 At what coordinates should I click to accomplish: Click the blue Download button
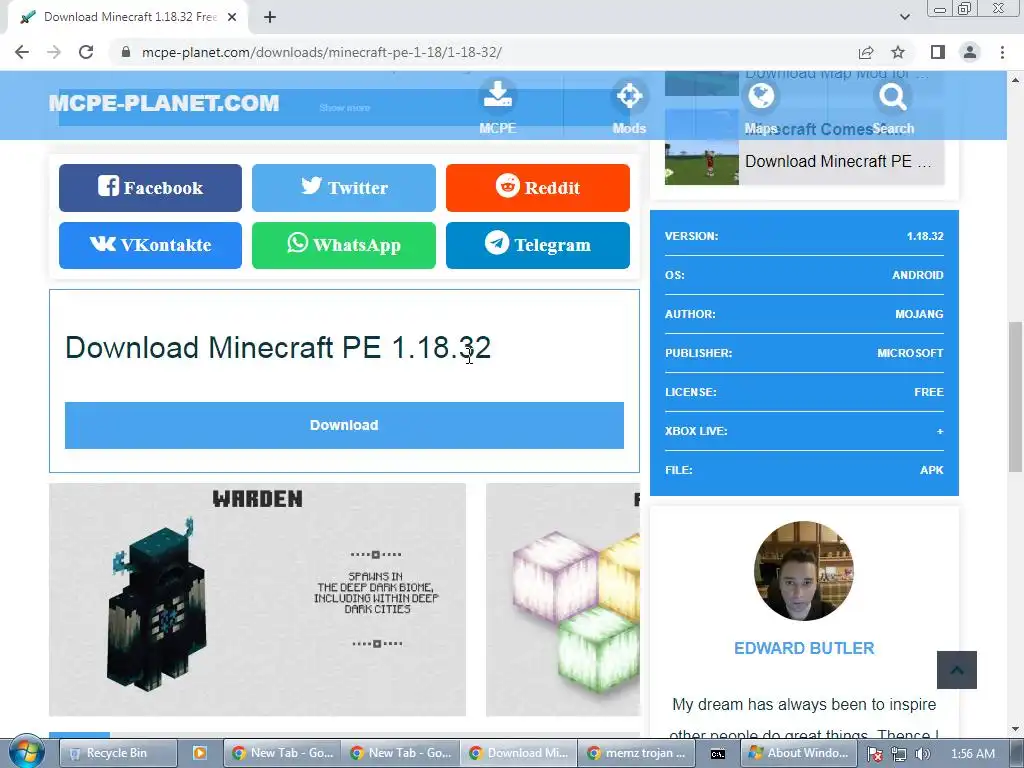pyautogui.click(x=344, y=425)
